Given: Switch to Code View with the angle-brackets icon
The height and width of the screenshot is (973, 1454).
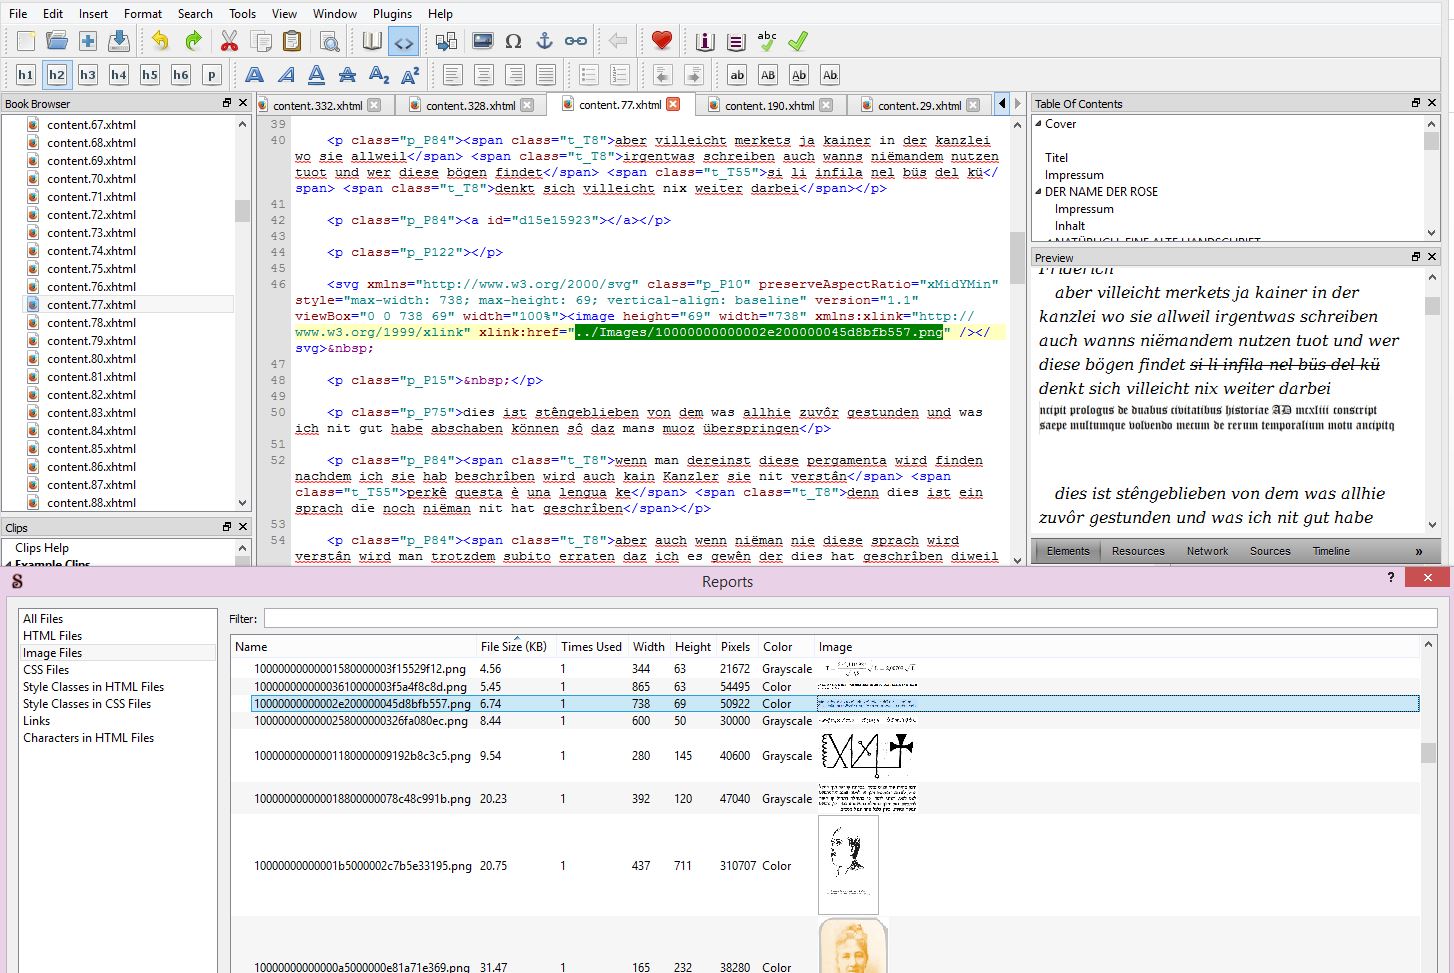Looking at the screenshot, I should coord(403,42).
